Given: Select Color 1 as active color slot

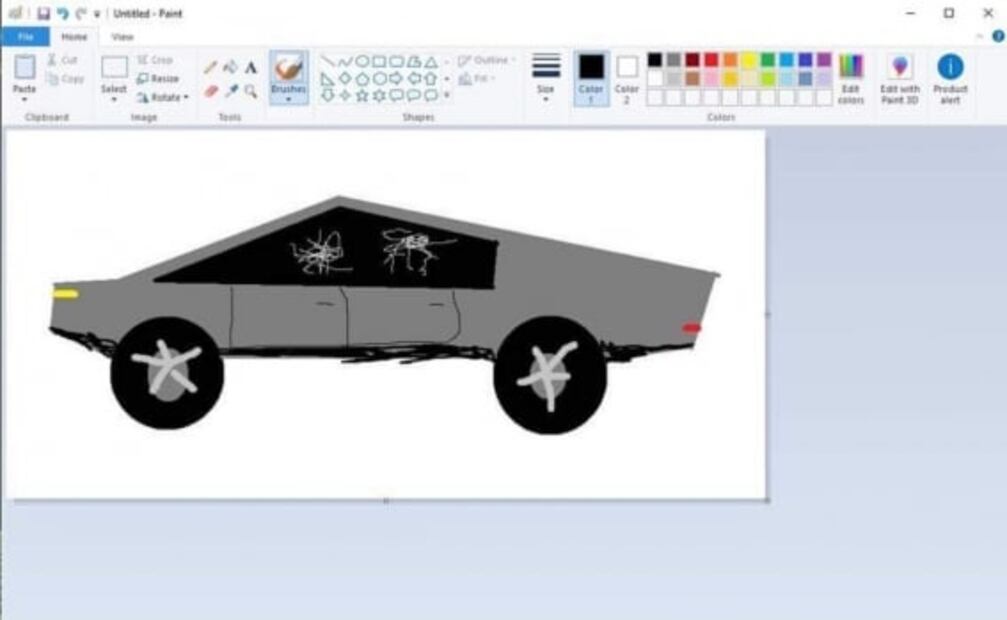Looking at the screenshot, I should pyautogui.click(x=591, y=77).
